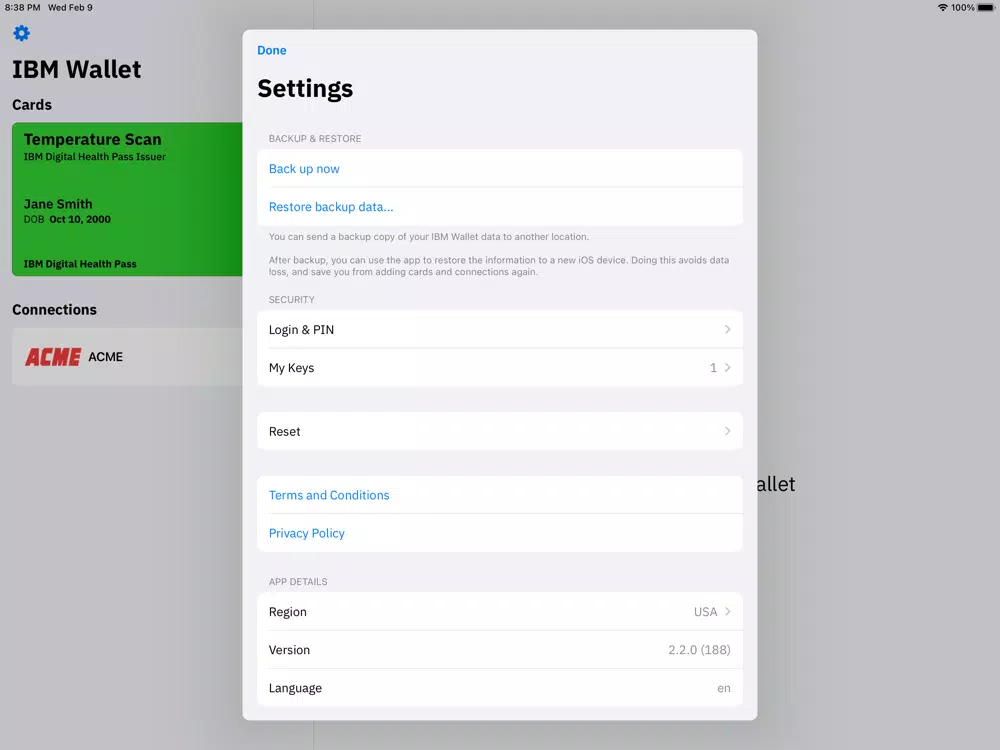Open the Terms and Conditions link
Screen dimensions: 1000x750
pos(329,495)
